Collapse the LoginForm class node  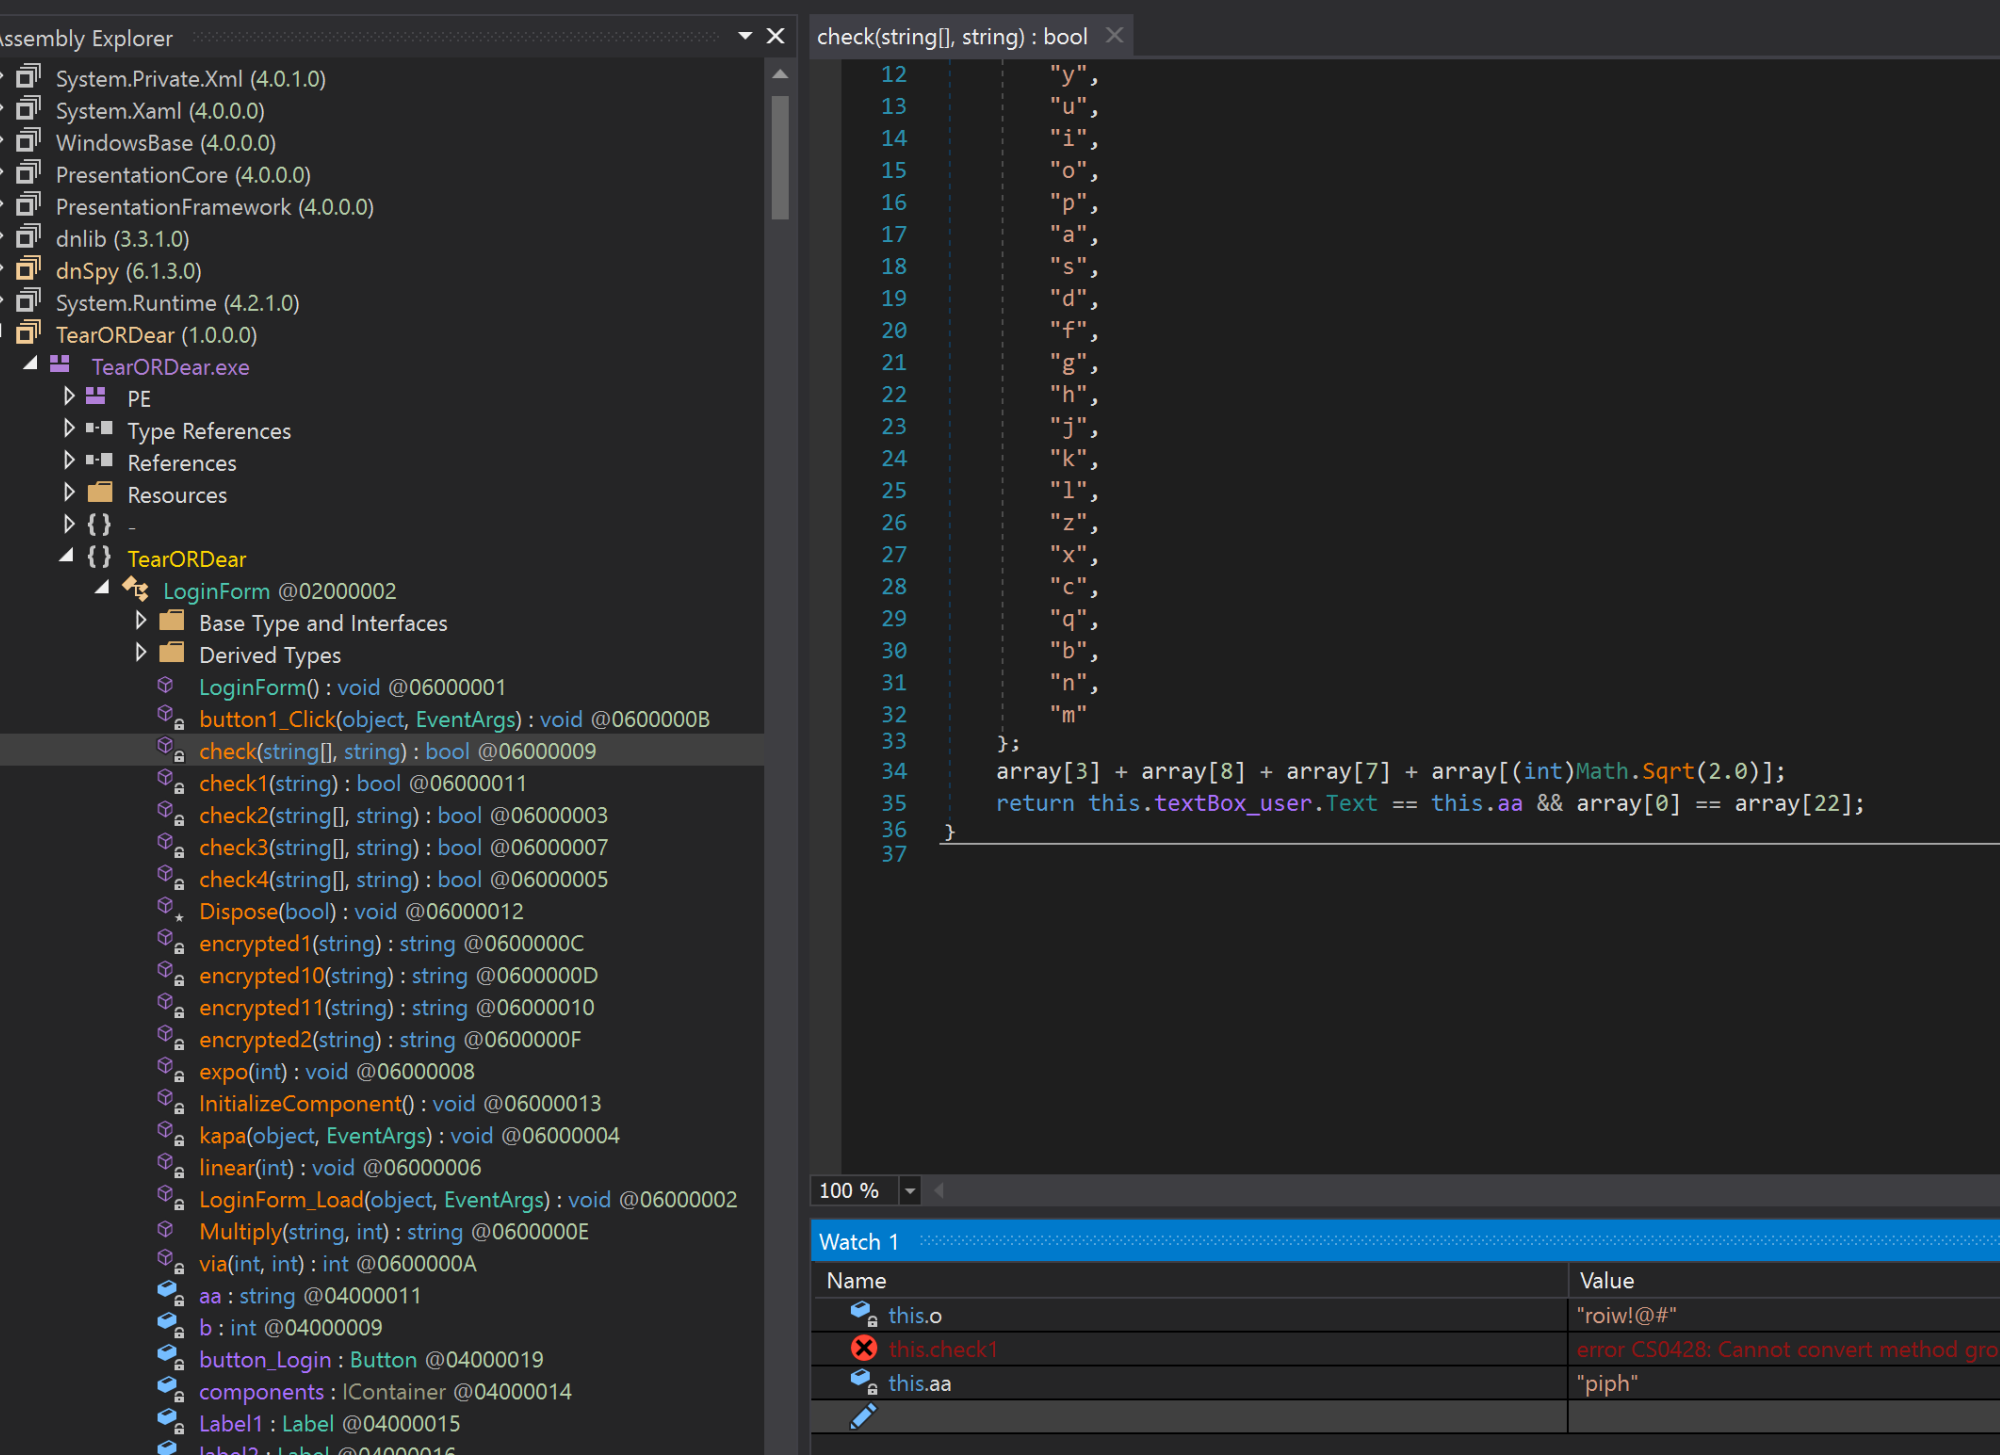(x=102, y=589)
